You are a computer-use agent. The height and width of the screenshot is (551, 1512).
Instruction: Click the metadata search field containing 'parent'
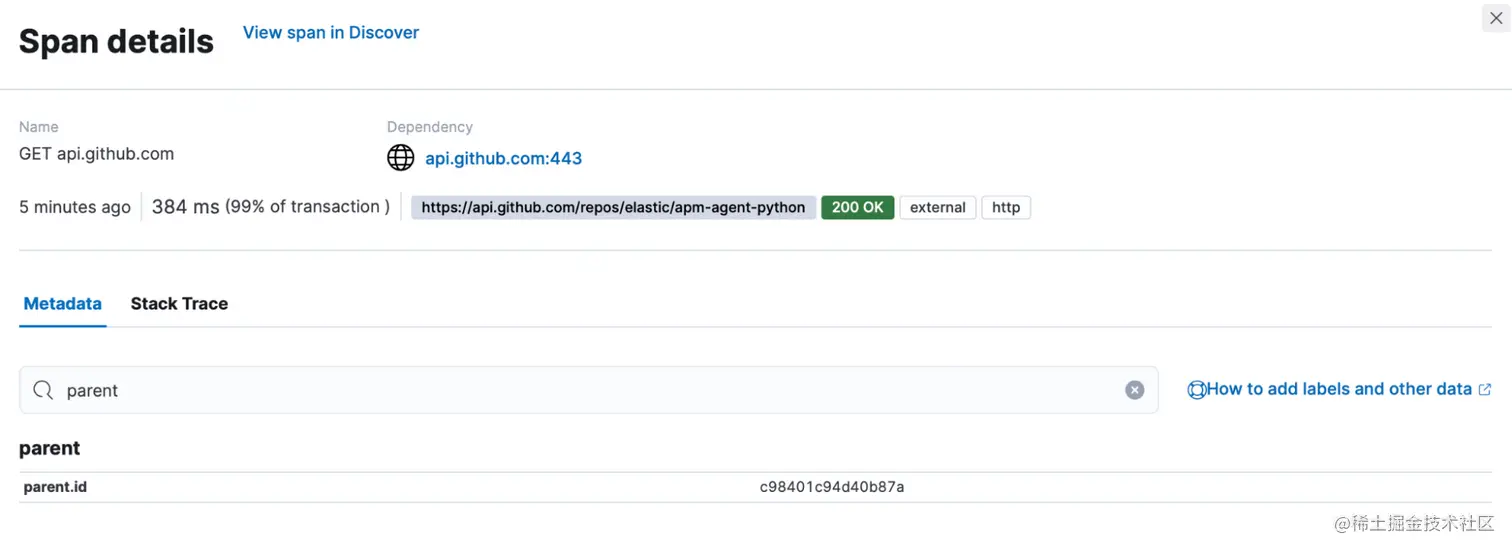click(589, 390)
